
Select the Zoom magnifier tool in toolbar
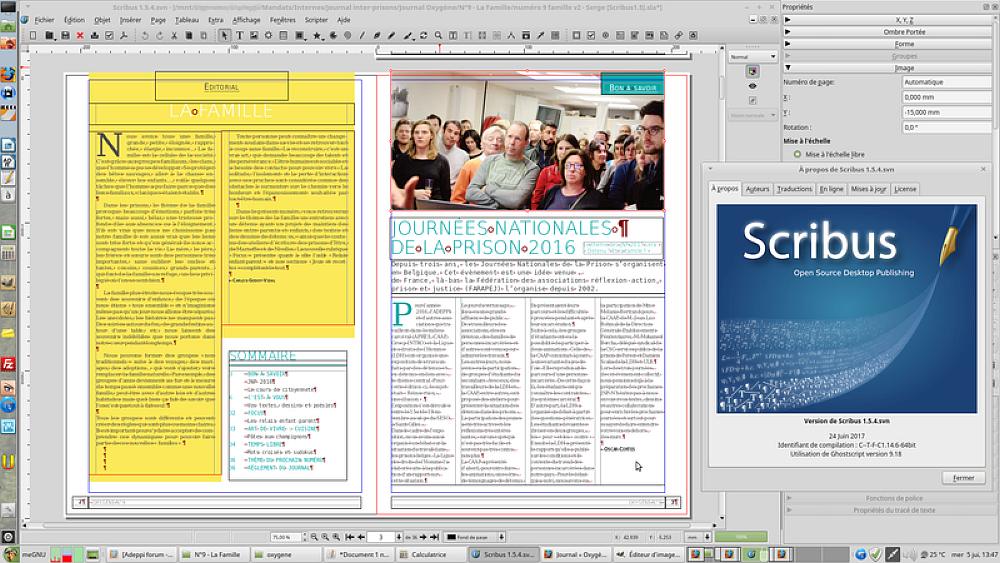point(438,36)
